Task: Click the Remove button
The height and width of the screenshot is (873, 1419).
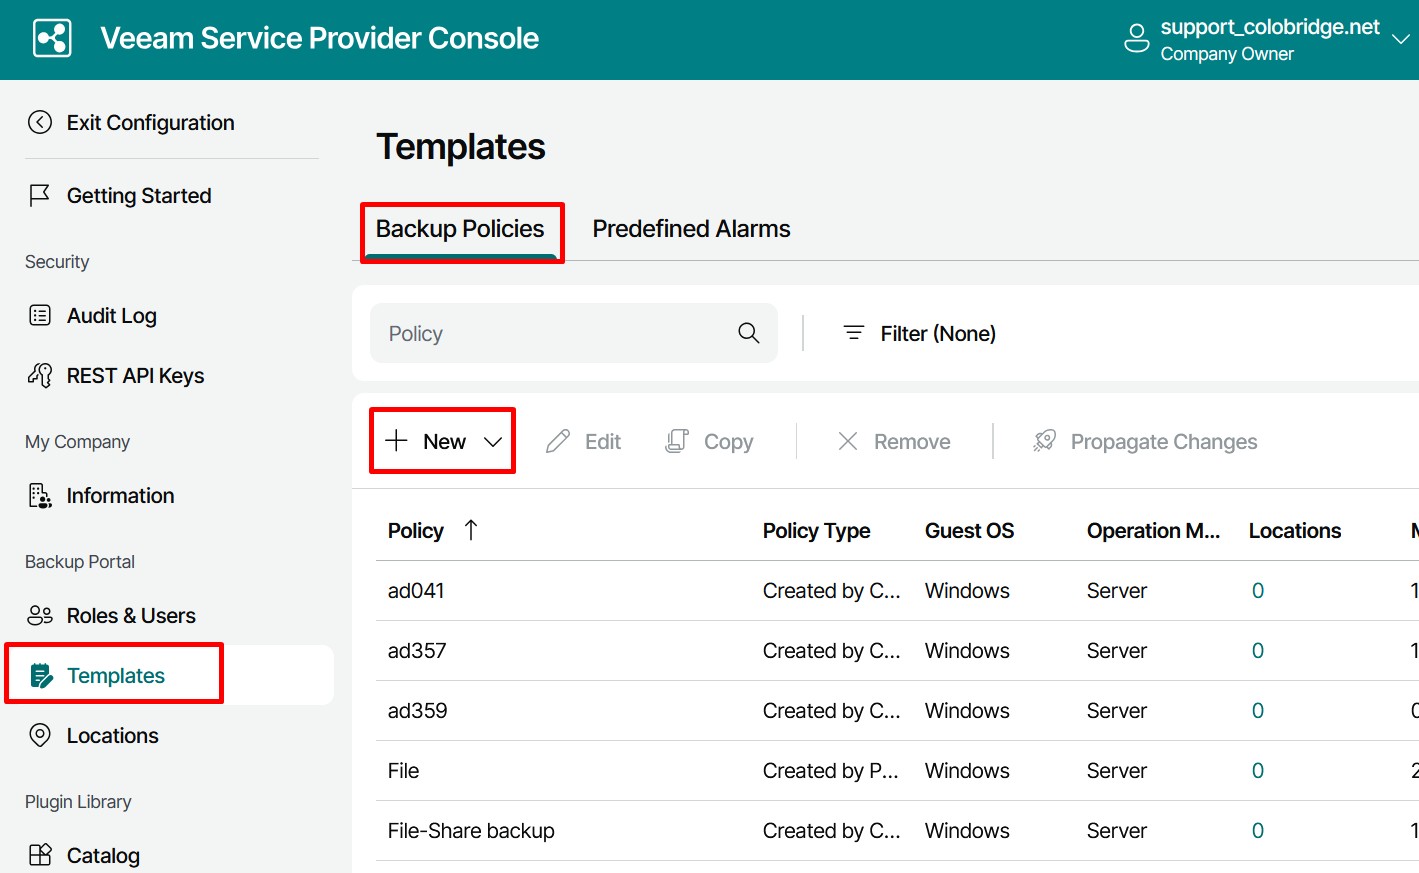Action: (x=894, y=441)
